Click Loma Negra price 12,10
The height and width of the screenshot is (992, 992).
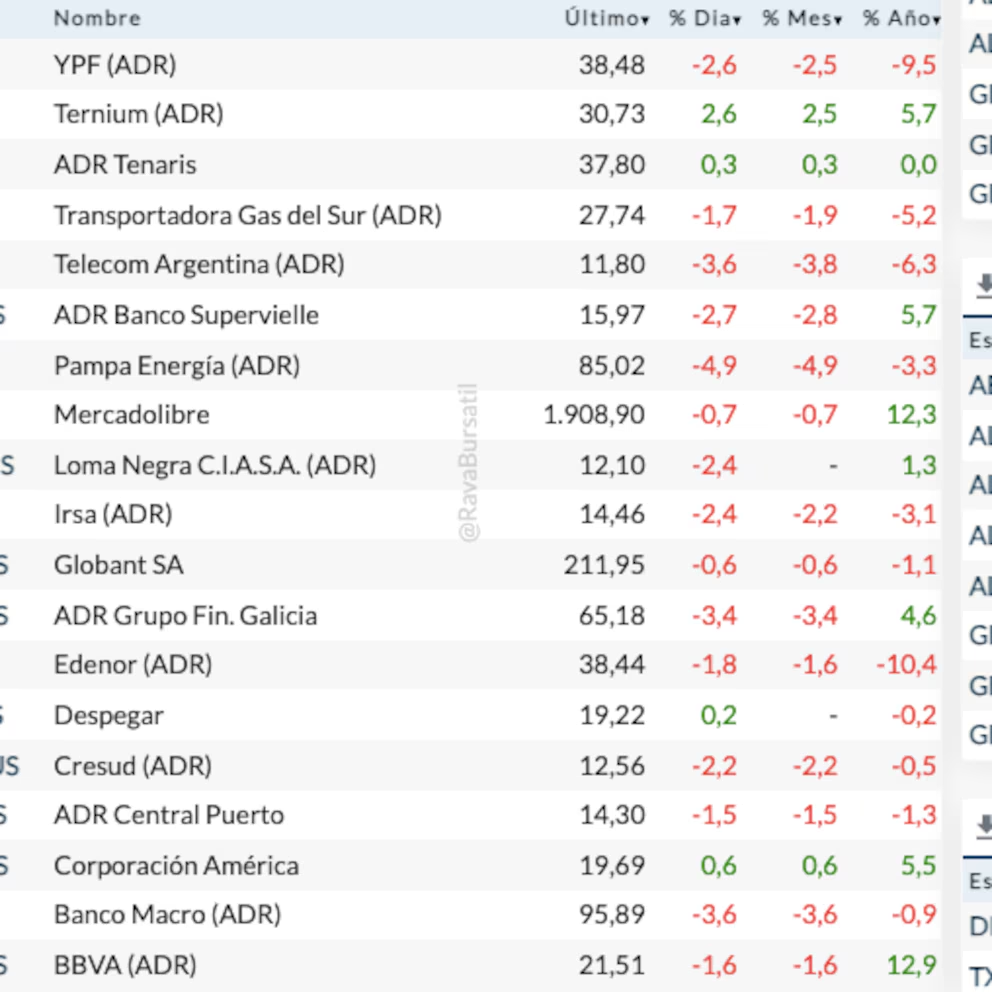pos(612,466)
